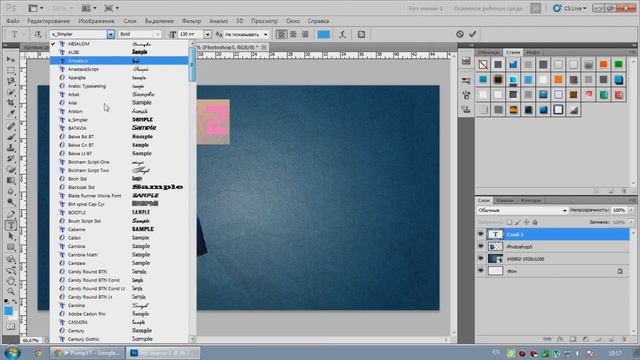Select the Eraser tool
This screenshot has width=640, height=360.
pyautogui.click(x=11, y=169)
